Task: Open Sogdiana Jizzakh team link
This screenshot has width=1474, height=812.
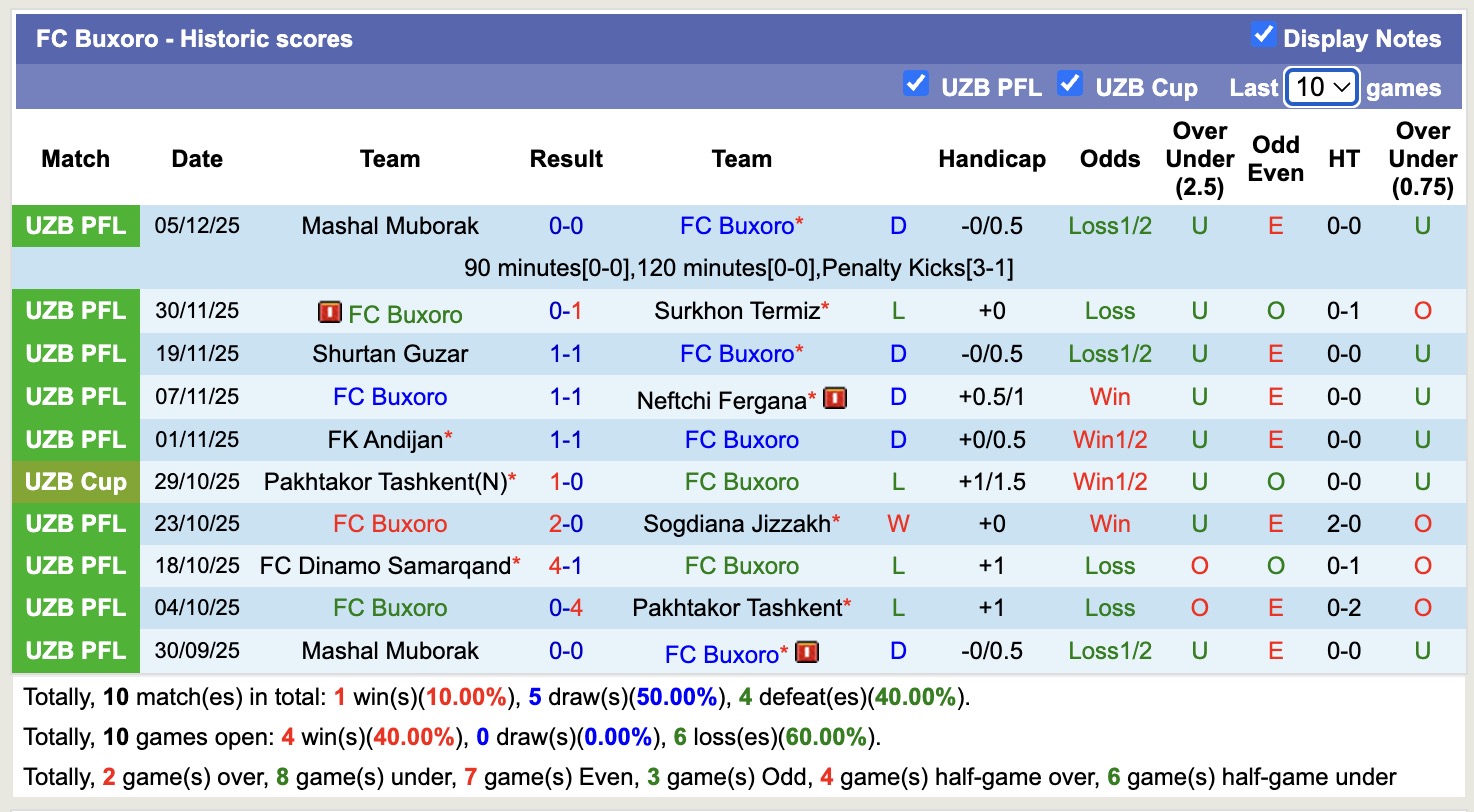Action: pyautogui.click(x=737, y=524)
